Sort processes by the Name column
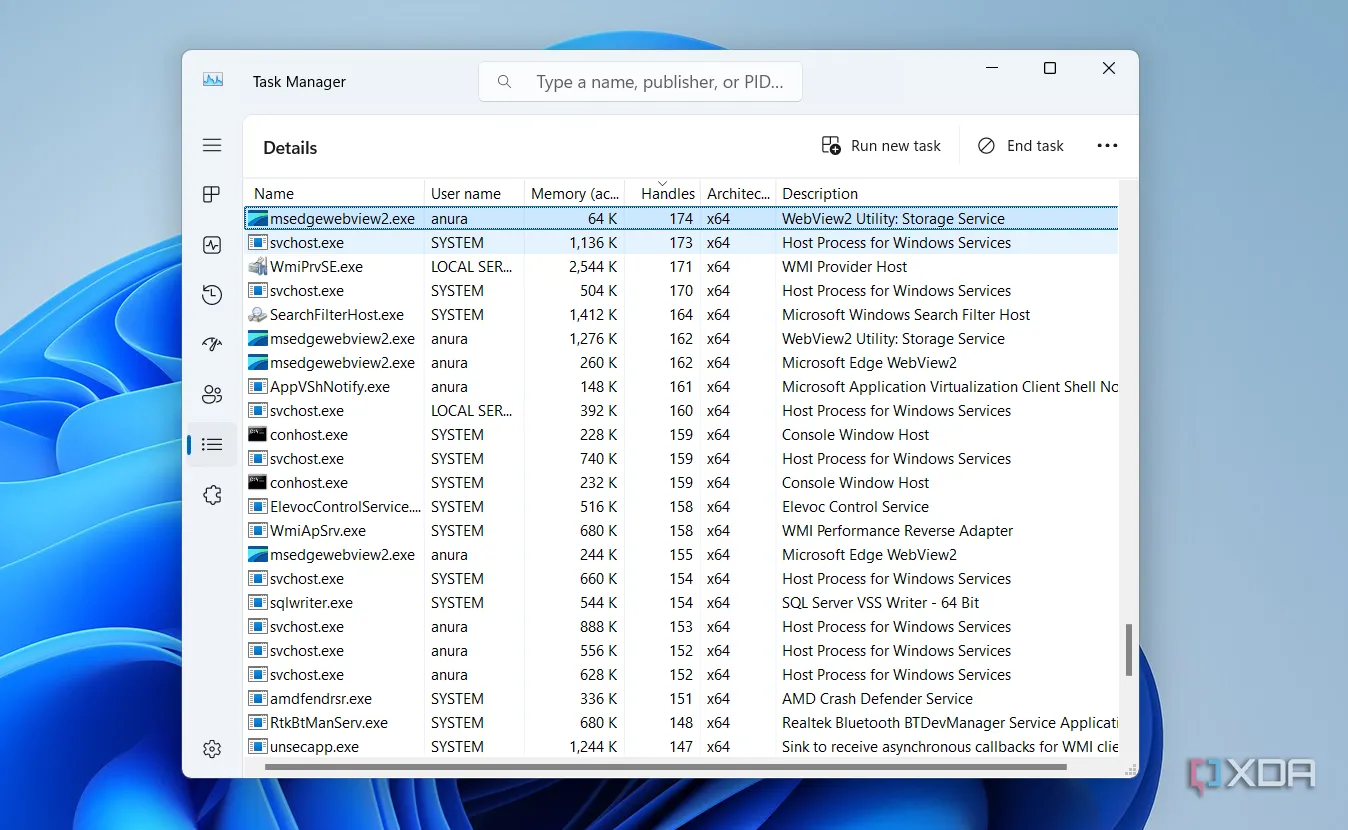The width and height of the screenshot is (1348, 830). coord(274,194)
